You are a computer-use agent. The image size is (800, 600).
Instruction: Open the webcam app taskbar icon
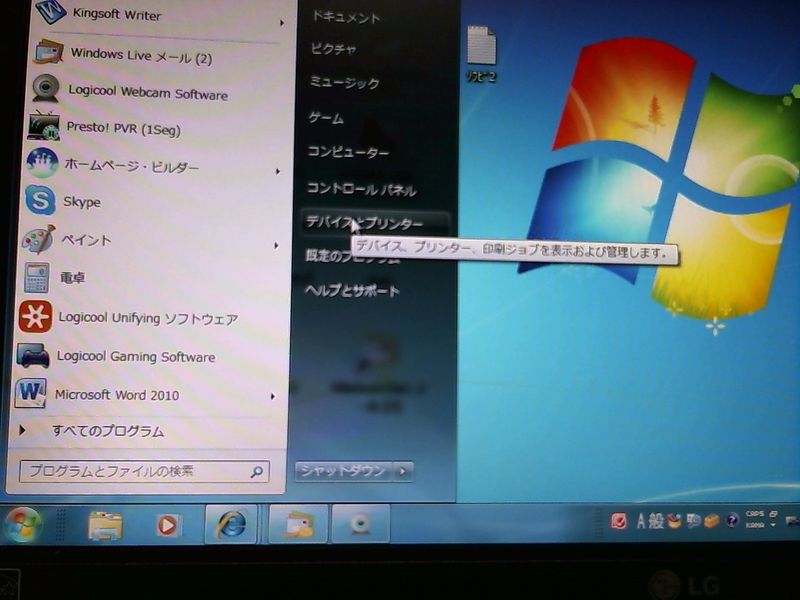point(361,524)
